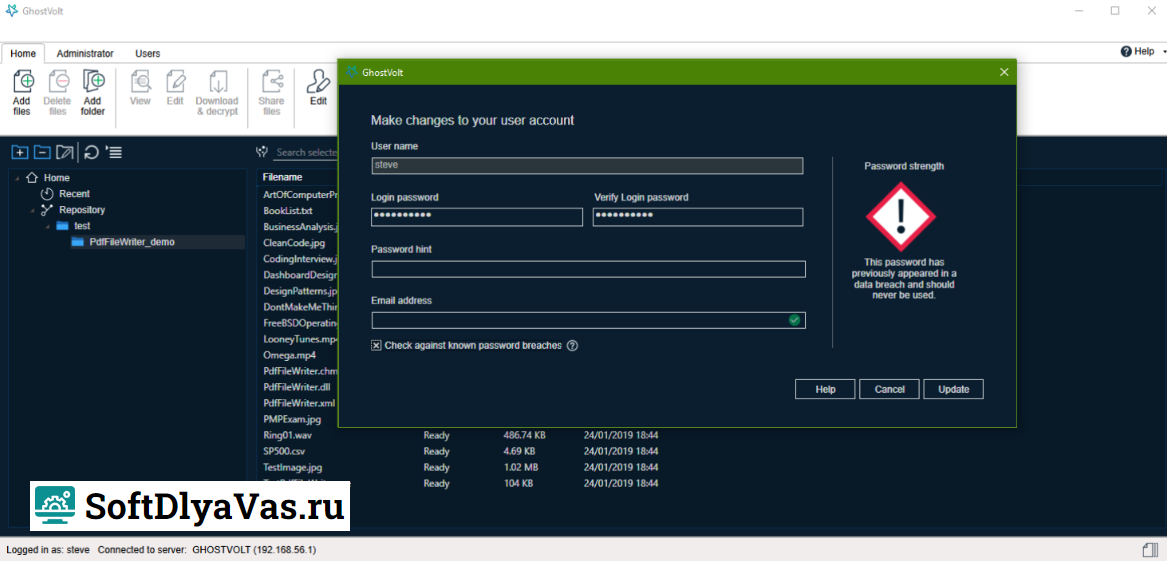The image size is (1167, 561).
Task: Switch to the Home ribbon tab
Action: coord(23,54)
